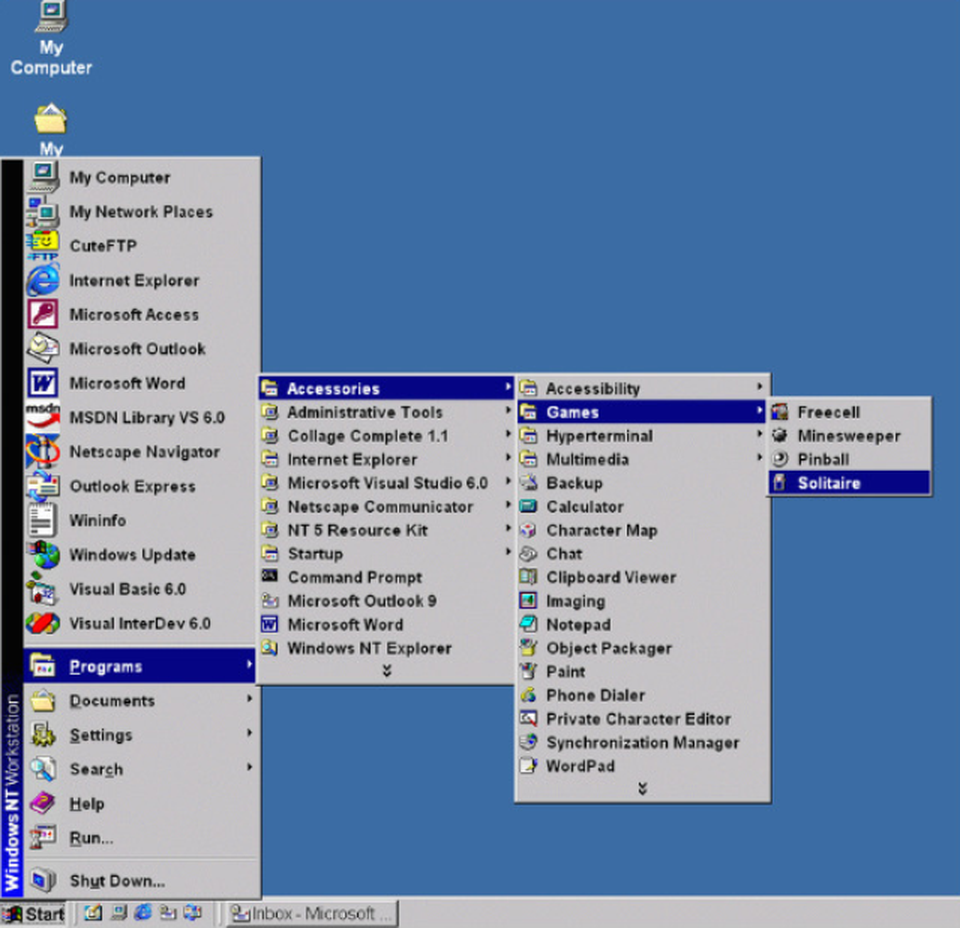The image size is (960, 928).
Task: Expand the Hyperterminal submenu arrow
Action: [759, 434]
